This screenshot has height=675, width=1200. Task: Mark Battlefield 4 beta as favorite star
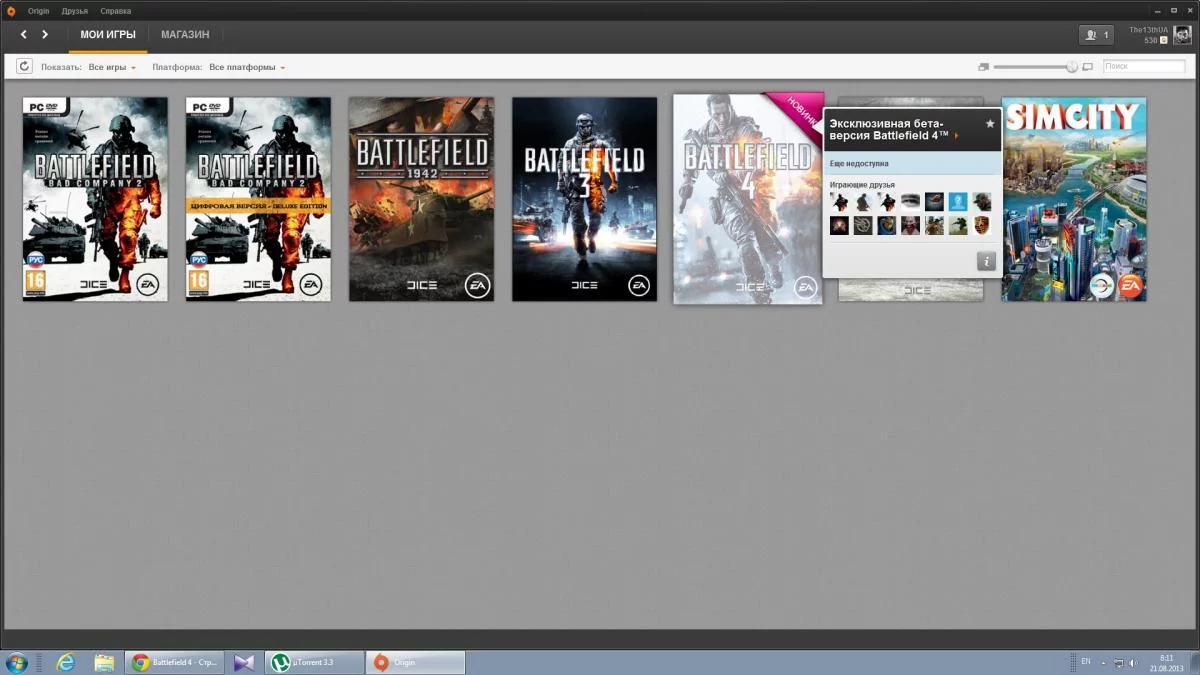(x=990, y=123)
